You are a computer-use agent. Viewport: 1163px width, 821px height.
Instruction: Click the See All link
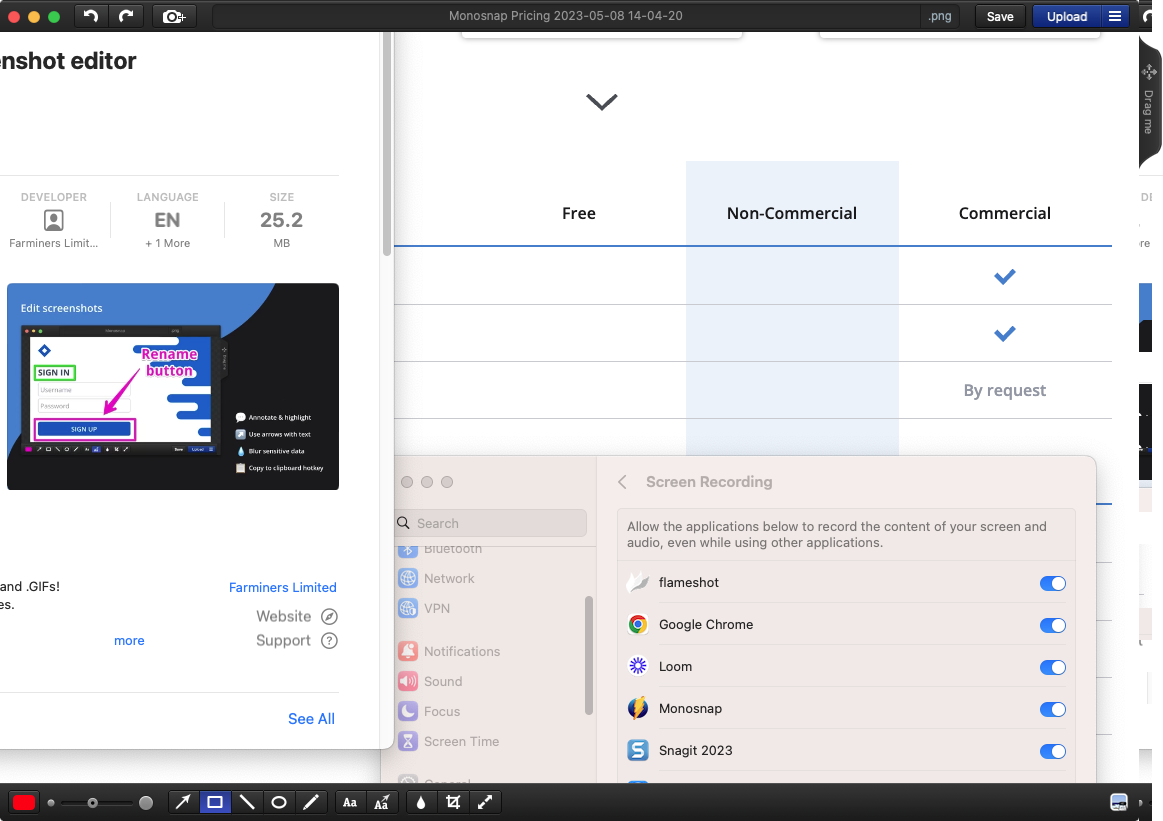[312, 719]
